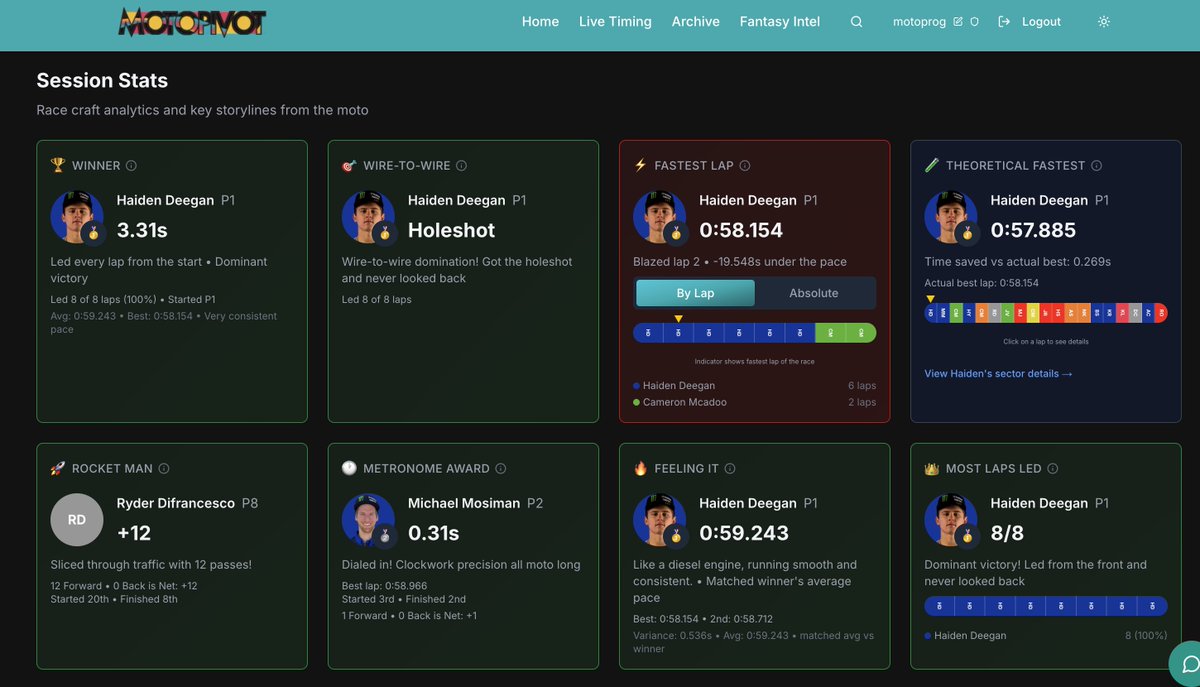Select first segment of Most Laps Led bar

click(939, 606)
